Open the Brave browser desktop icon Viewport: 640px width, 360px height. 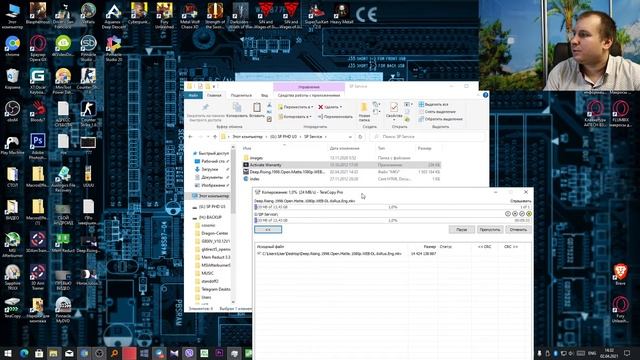click(x=620, y=274)
